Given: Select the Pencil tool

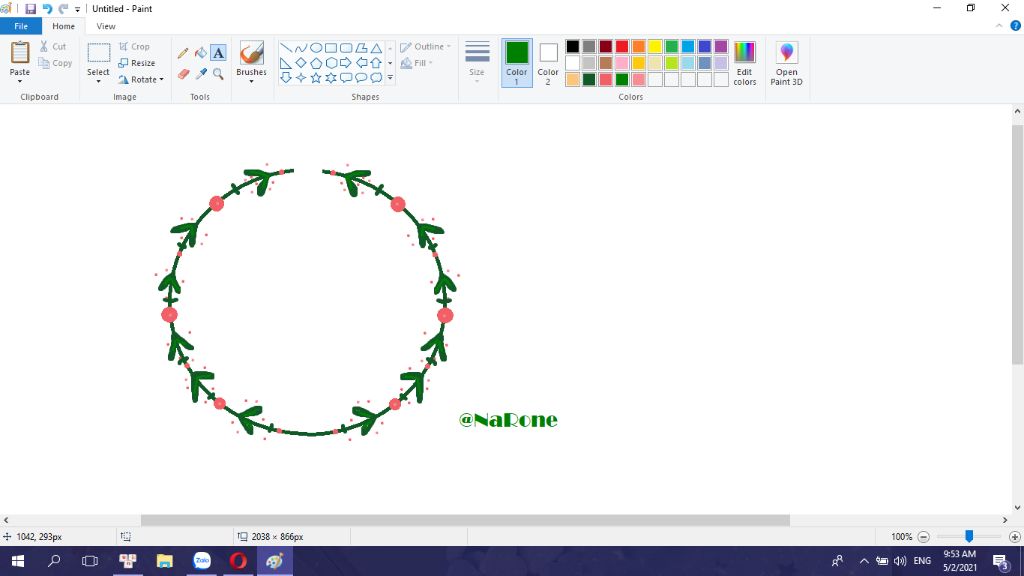Looking at the screenshot, I should tap(183, 53).
